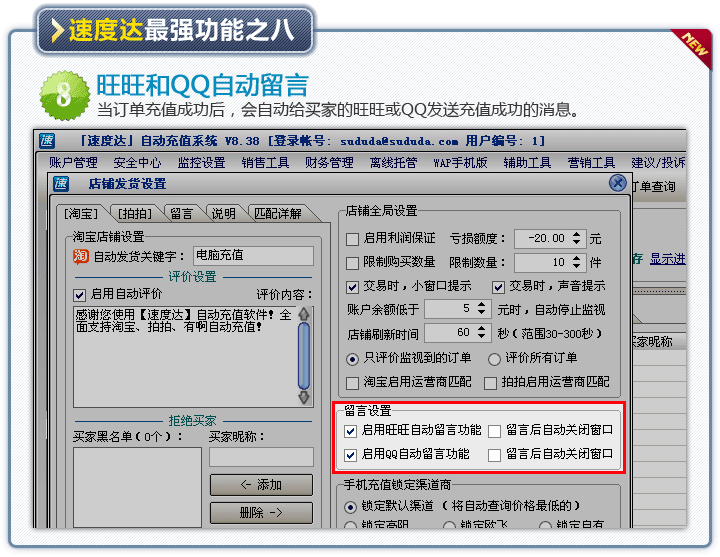Screen dimensions: 720x557
Task: Click the 自动发货关键字 input field
Action: [x=253, y=256]
